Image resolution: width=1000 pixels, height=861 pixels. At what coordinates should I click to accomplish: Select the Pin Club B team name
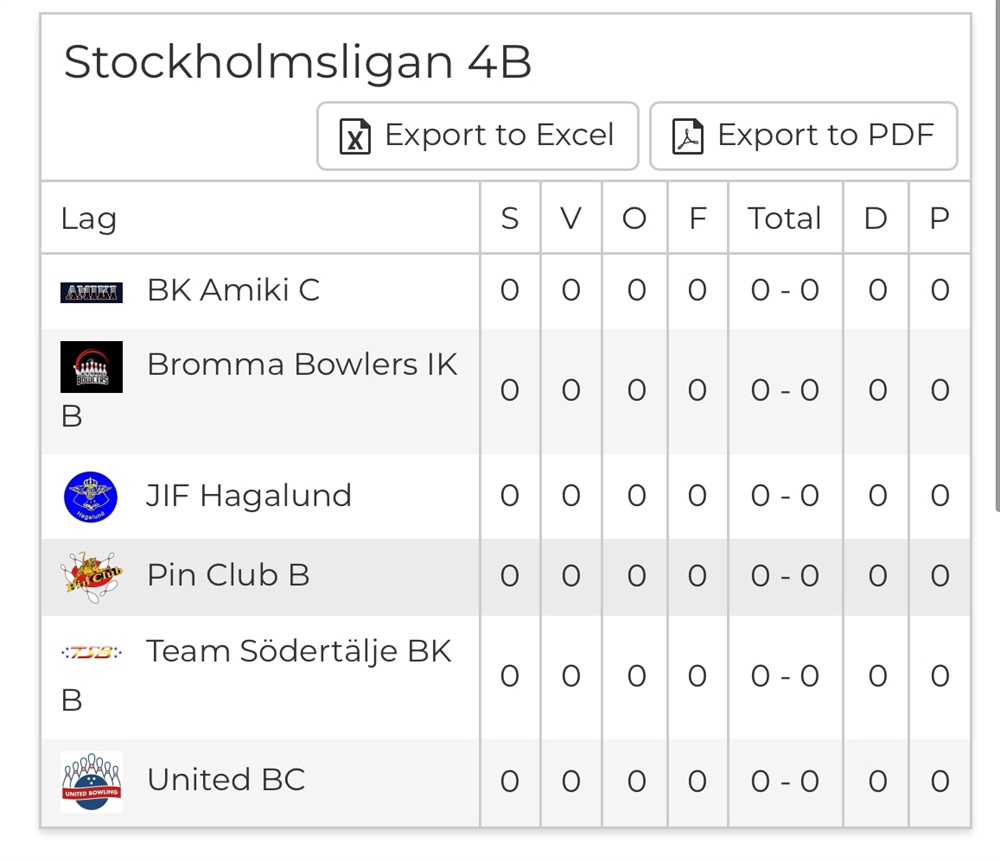click(x=228, y=575)
